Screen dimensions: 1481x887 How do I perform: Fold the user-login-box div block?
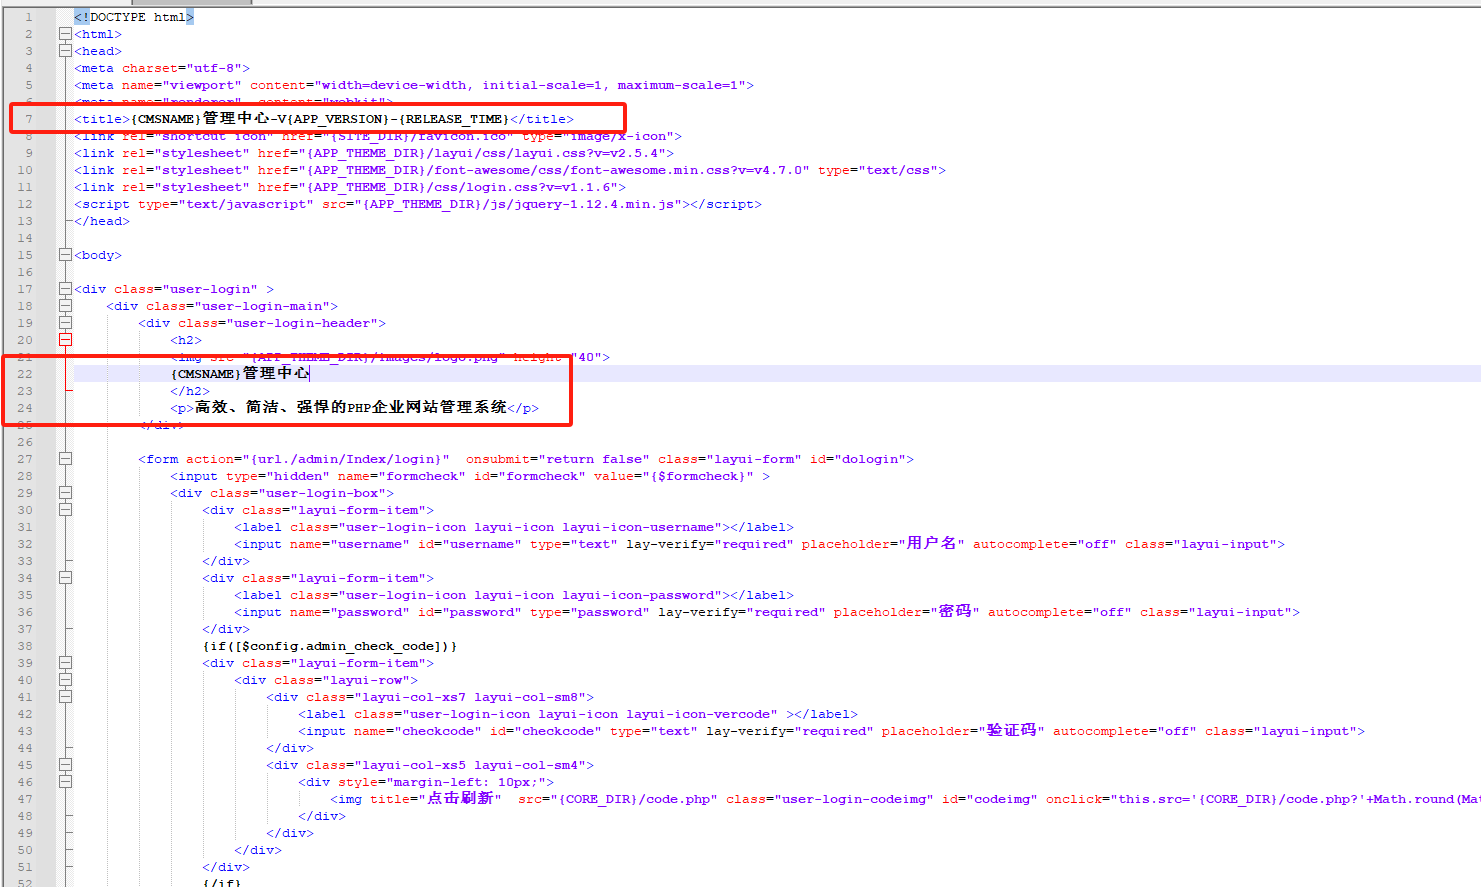[65, 493]
